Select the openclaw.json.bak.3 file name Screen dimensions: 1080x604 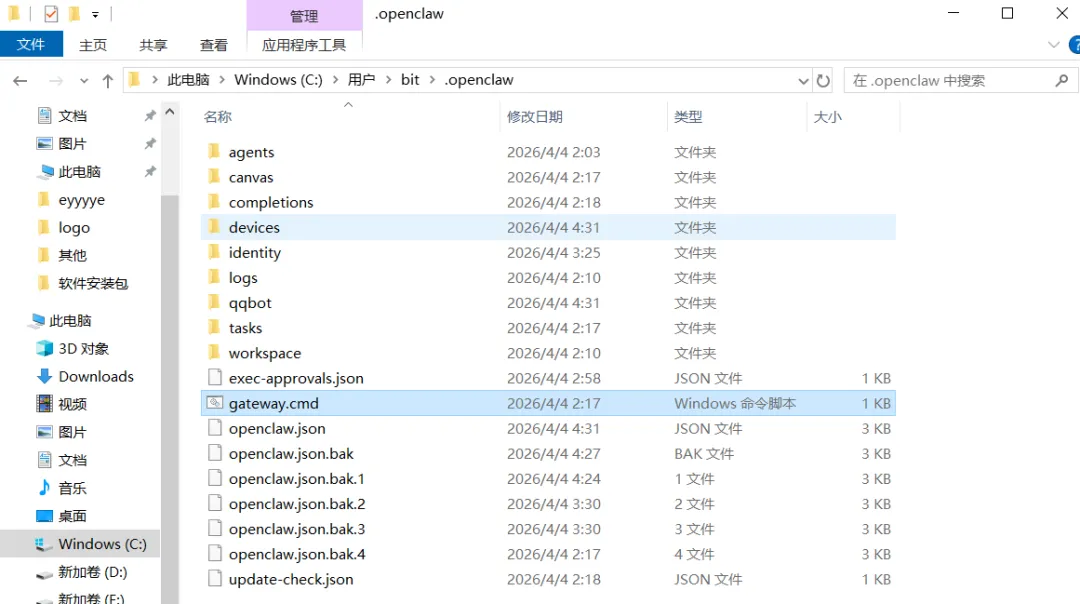296,529
